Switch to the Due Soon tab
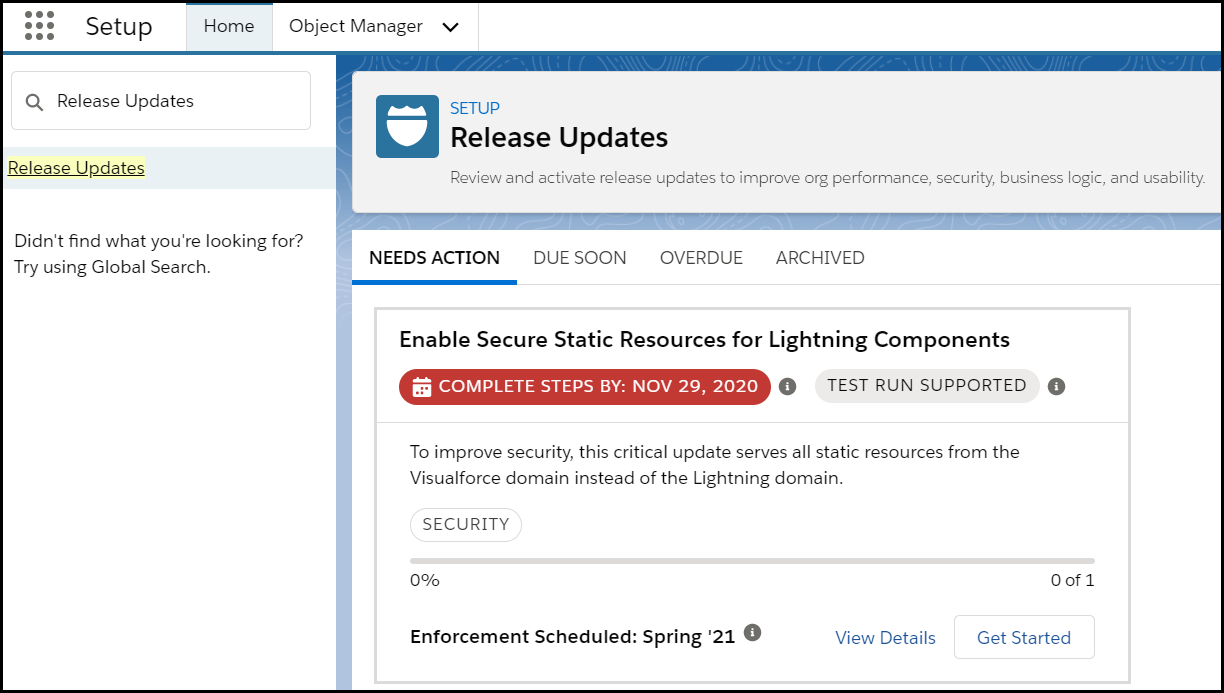Screen dimensions: 1224x693 click(x=580, y=258)
